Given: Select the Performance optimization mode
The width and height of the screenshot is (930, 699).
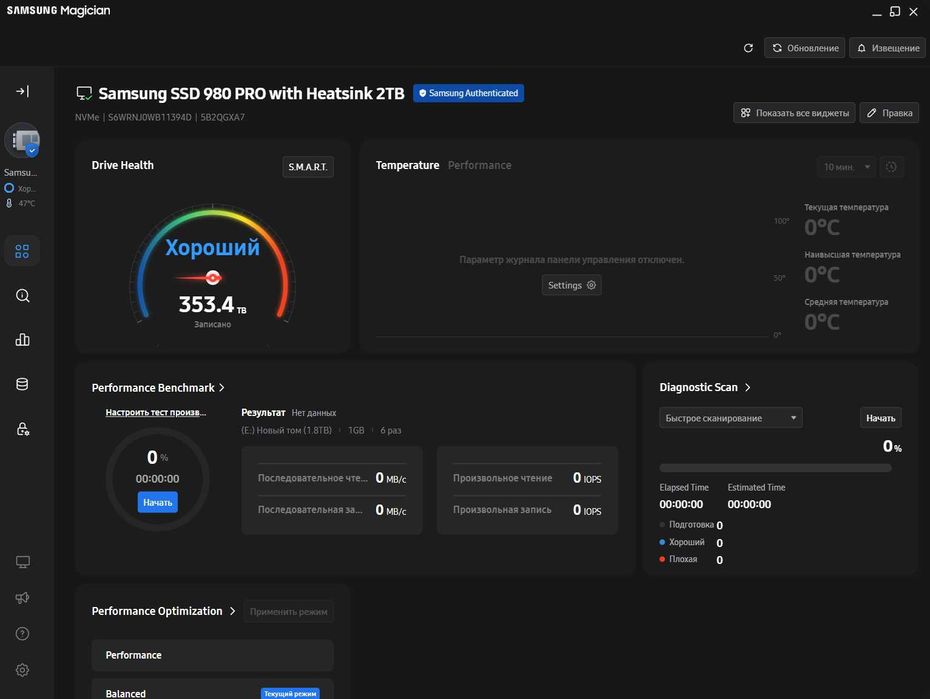Looking at the screenshot, I should click(212, 655).
